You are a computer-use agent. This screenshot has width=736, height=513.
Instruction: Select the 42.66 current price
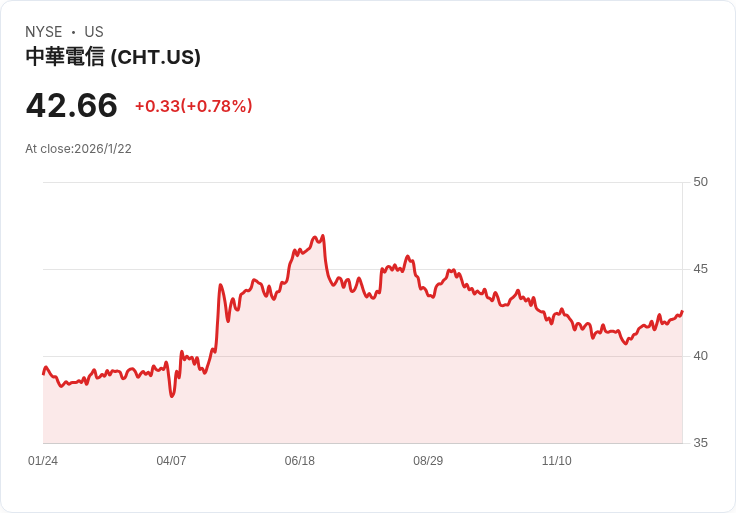(72, 105)
